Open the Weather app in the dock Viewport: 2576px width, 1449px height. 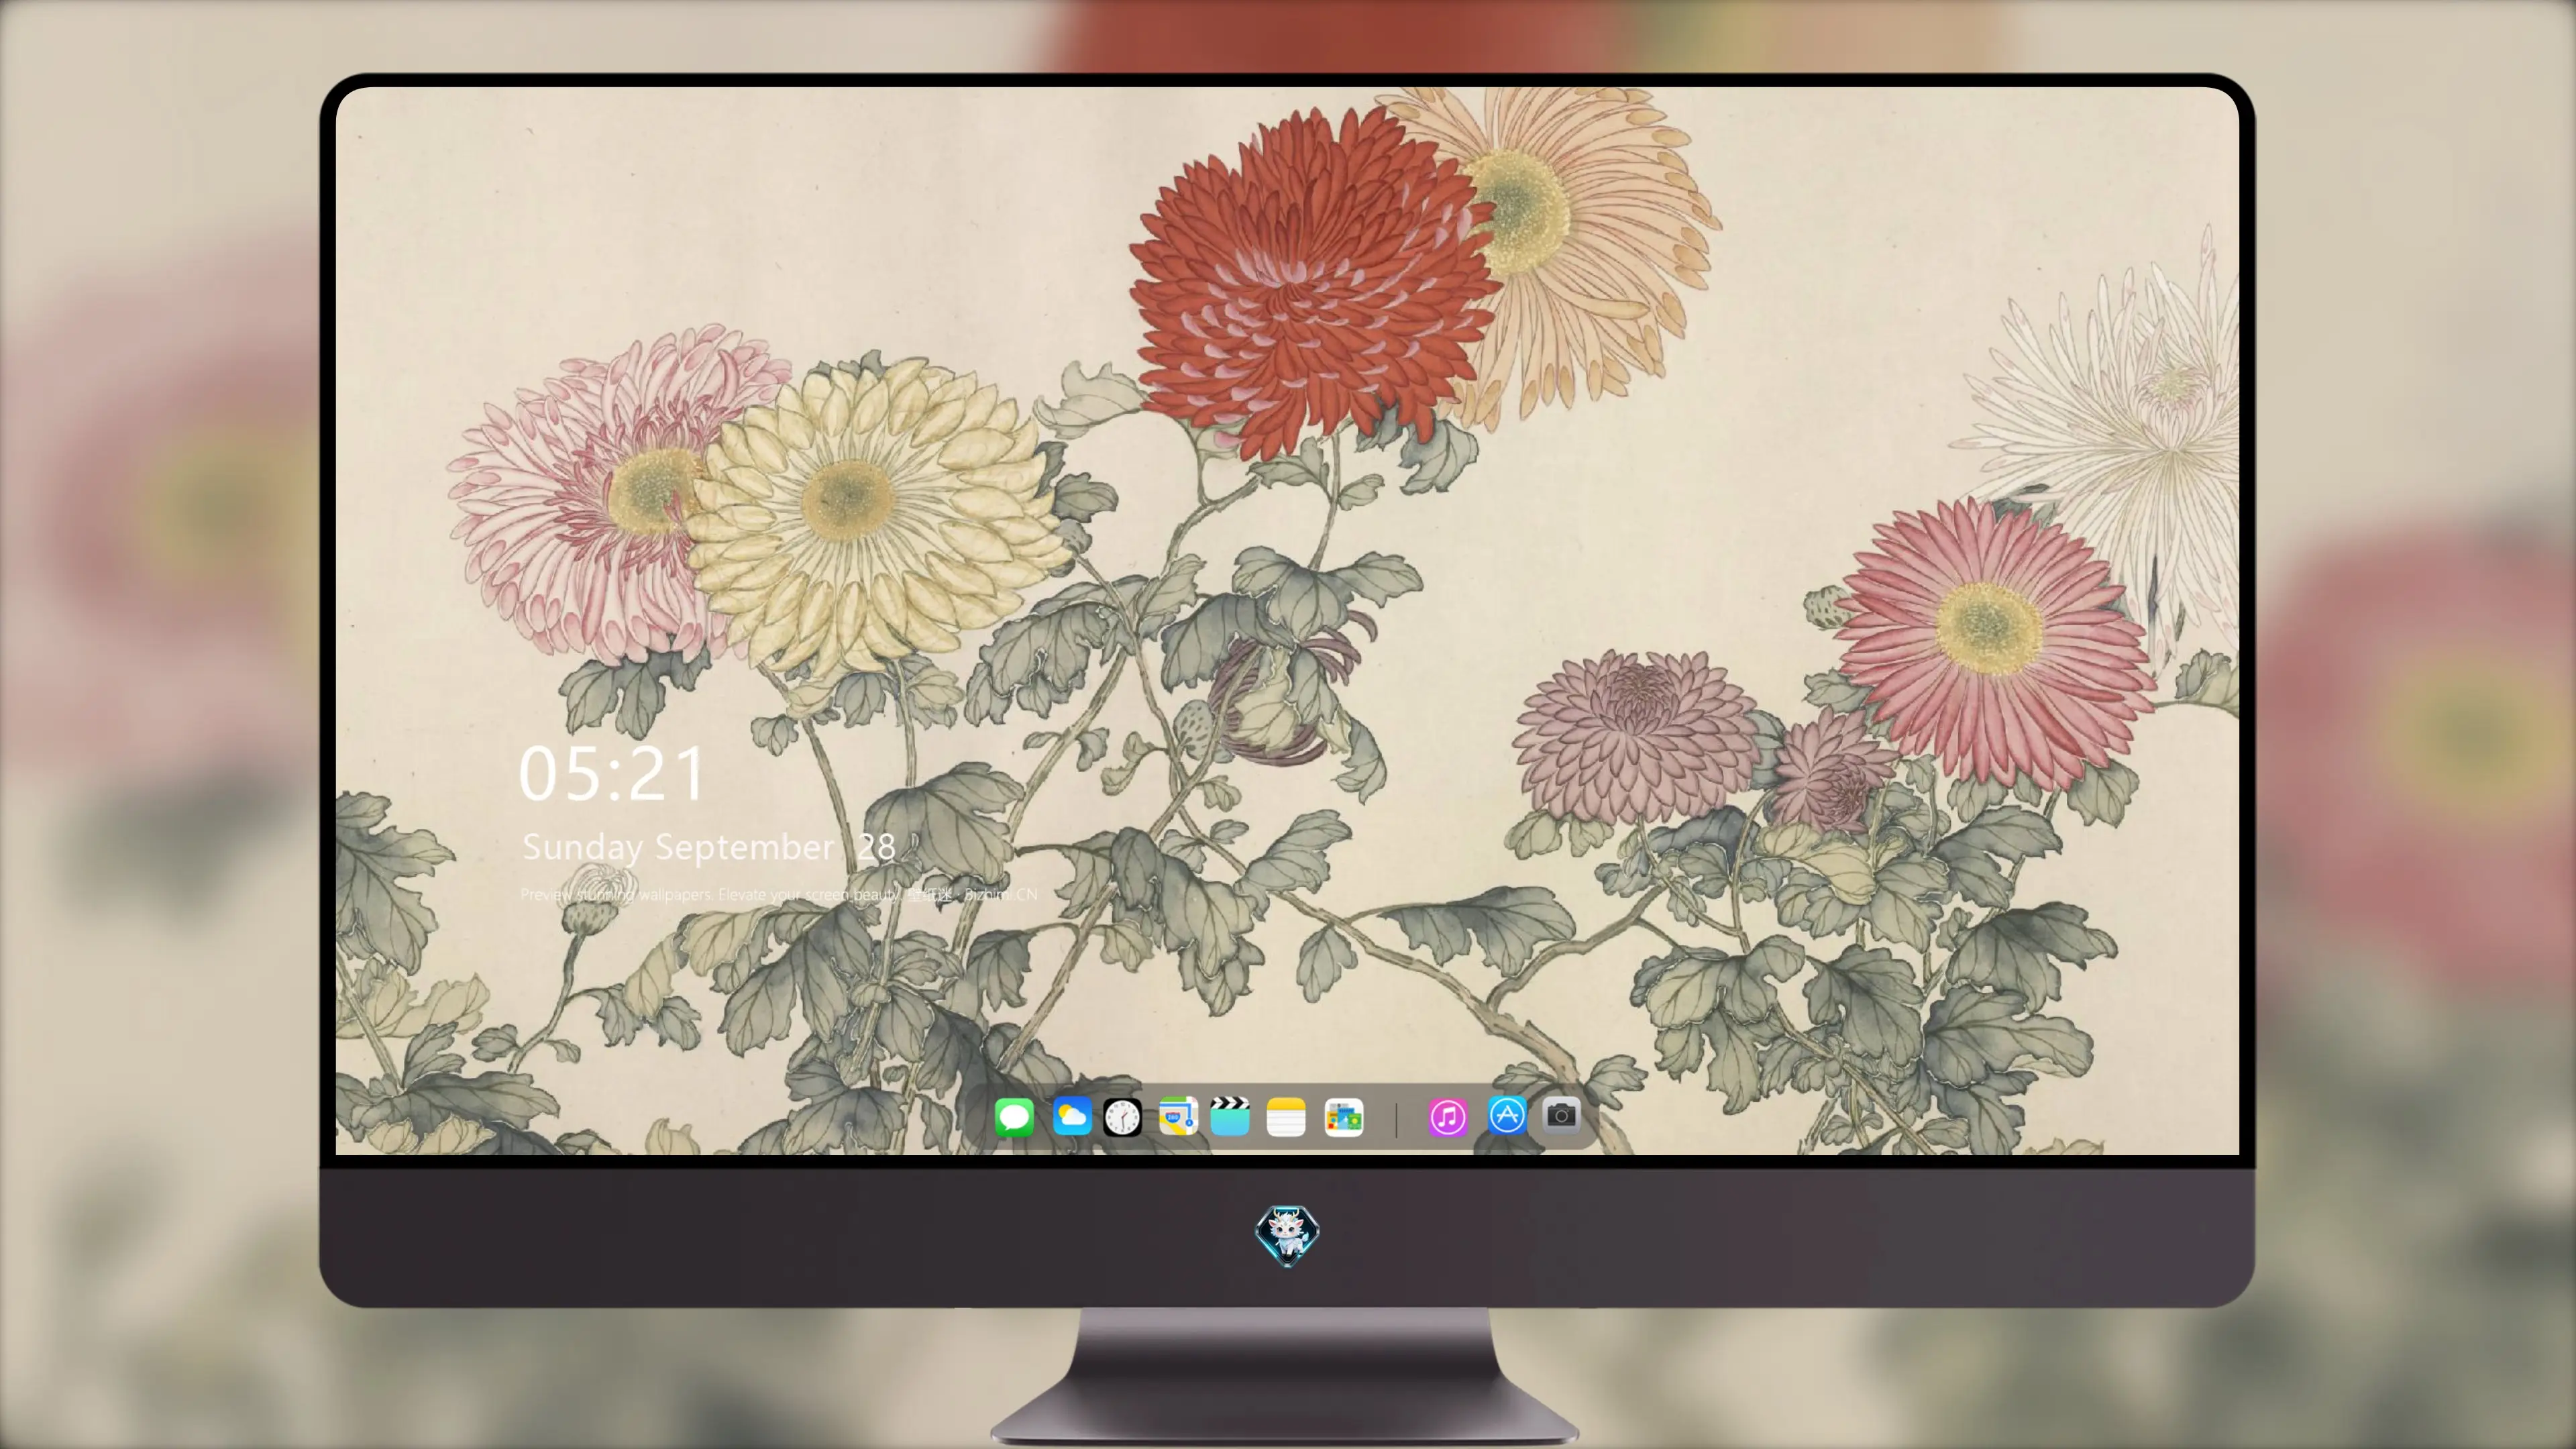click(1071, 1116)
